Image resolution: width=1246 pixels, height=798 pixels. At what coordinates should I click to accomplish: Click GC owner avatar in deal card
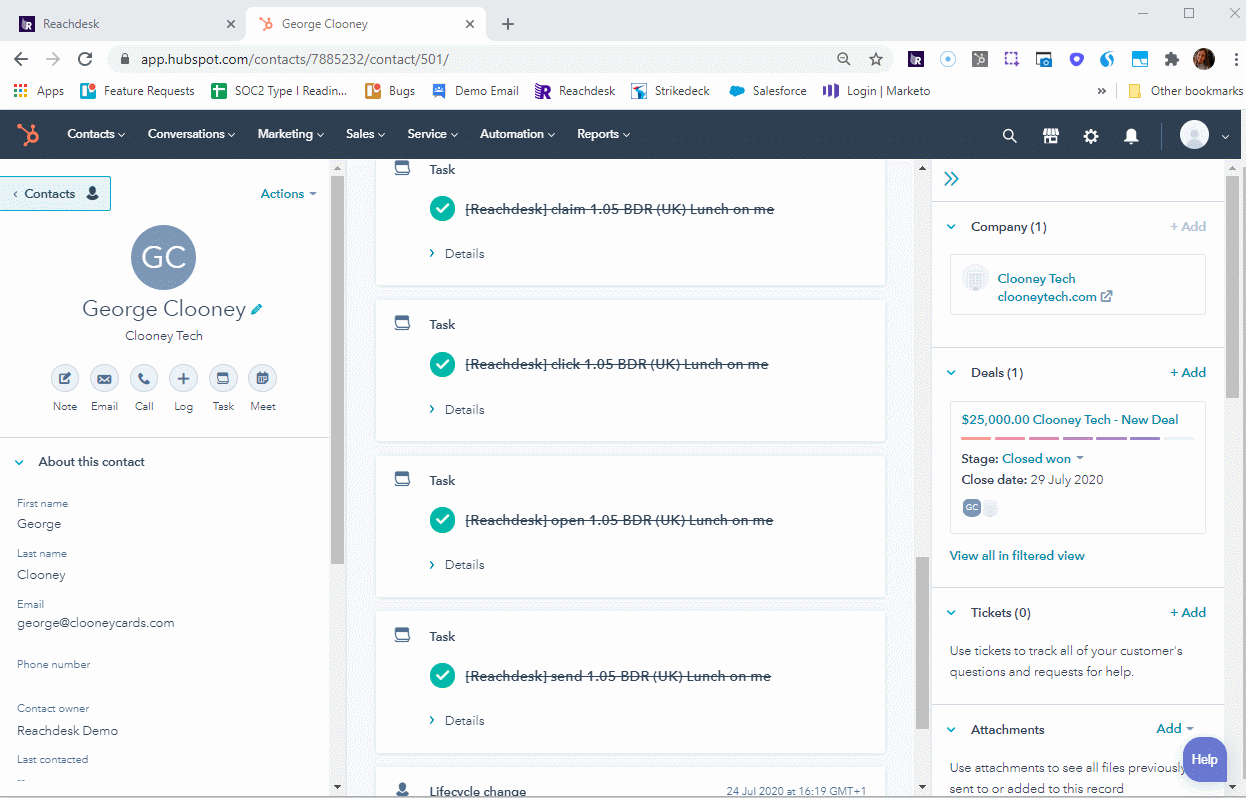click(971, 508)
